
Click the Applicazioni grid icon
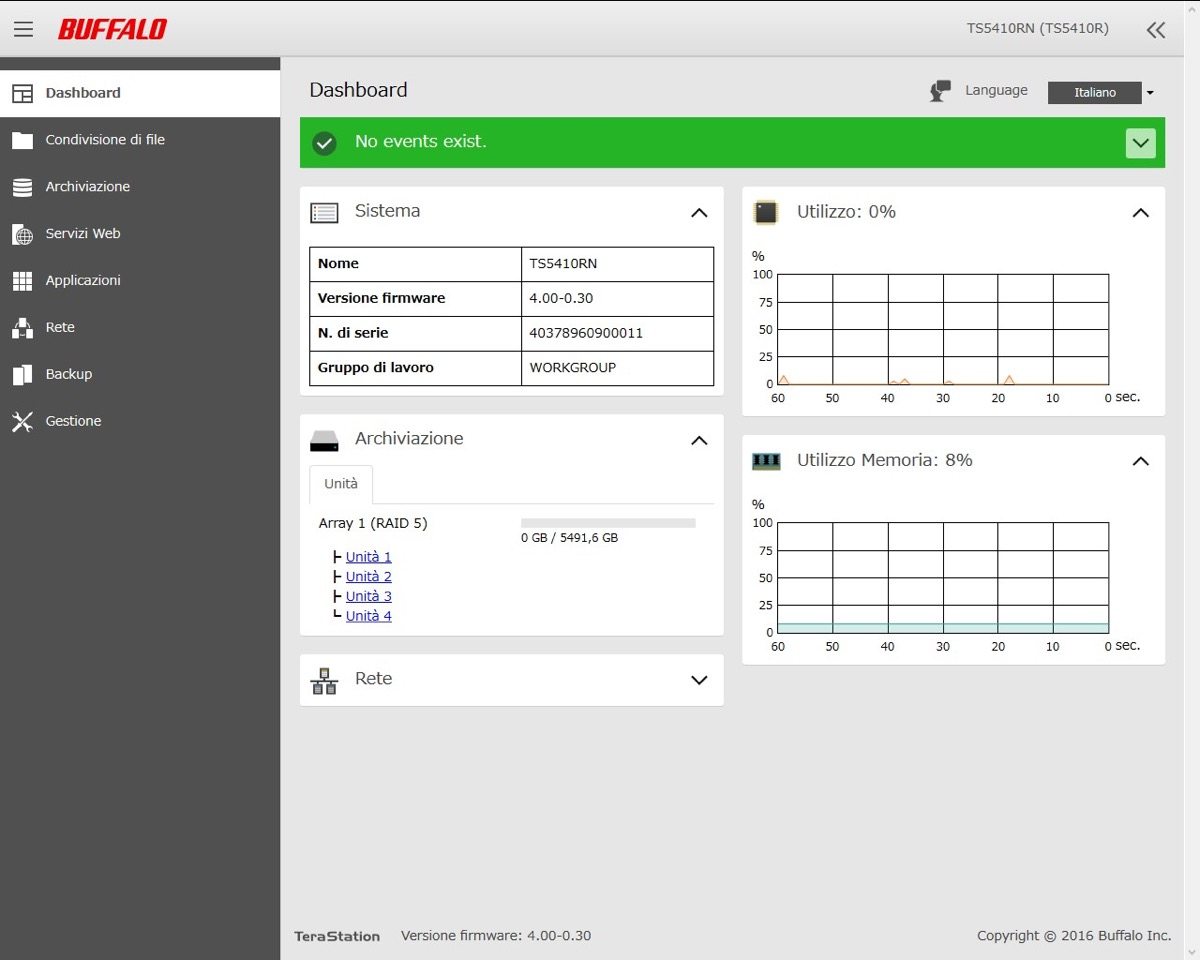click(23, 281)
